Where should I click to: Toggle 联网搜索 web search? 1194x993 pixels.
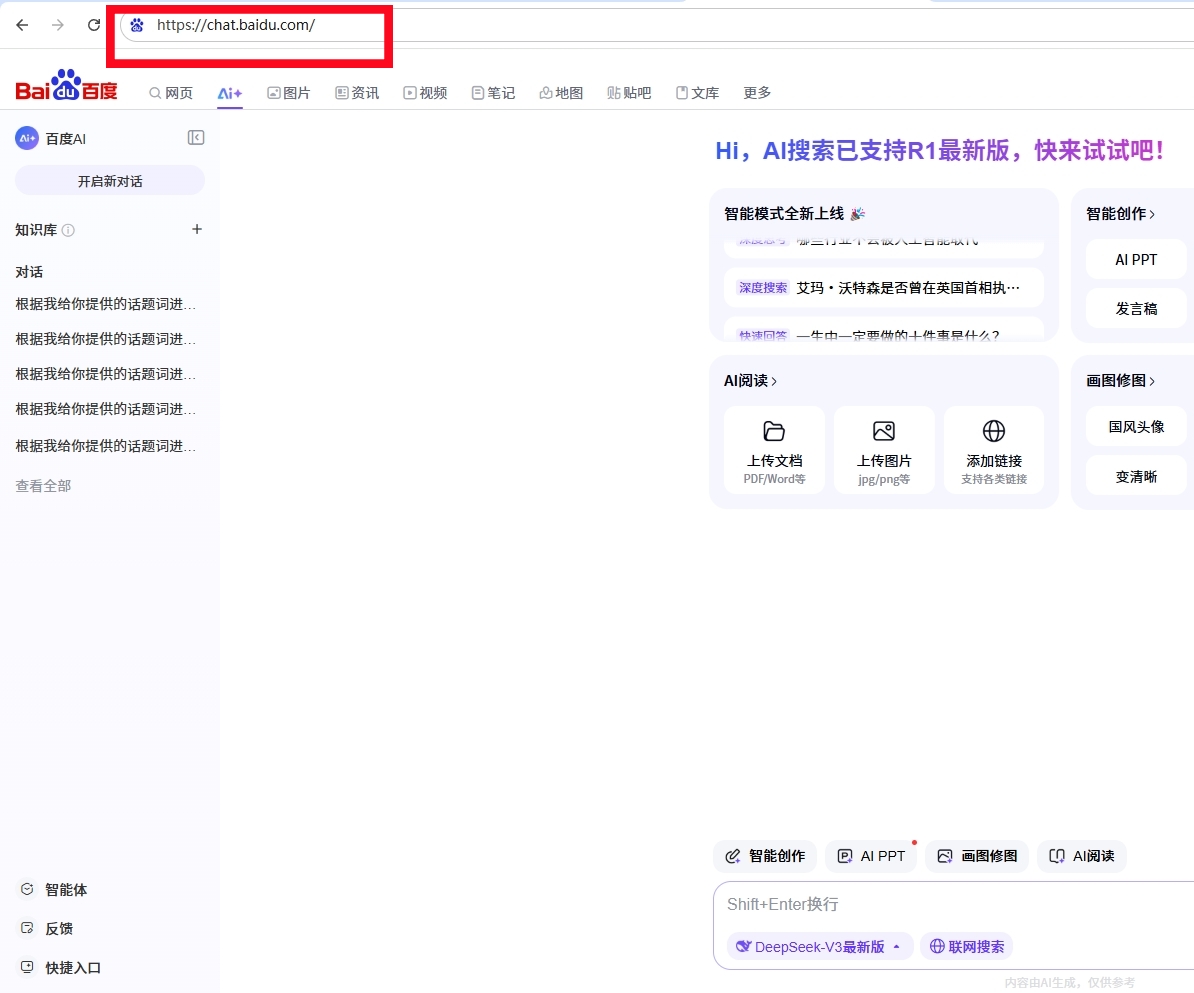pos(966,947)
